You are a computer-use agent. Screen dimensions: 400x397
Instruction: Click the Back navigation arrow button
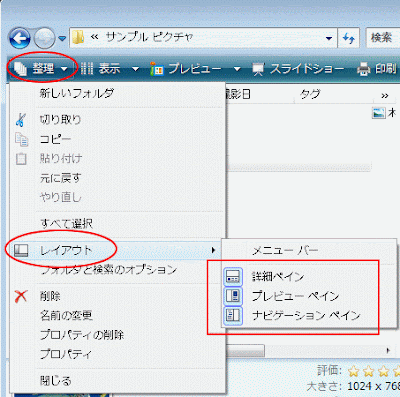(20, 39)
